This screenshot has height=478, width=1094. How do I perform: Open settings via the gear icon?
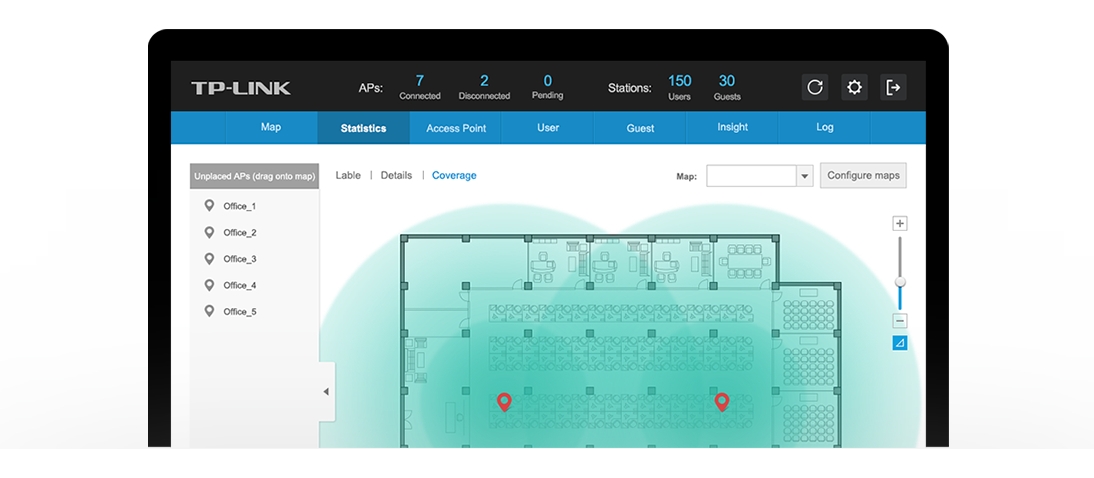pyautogui.click(x=854, y=87)
